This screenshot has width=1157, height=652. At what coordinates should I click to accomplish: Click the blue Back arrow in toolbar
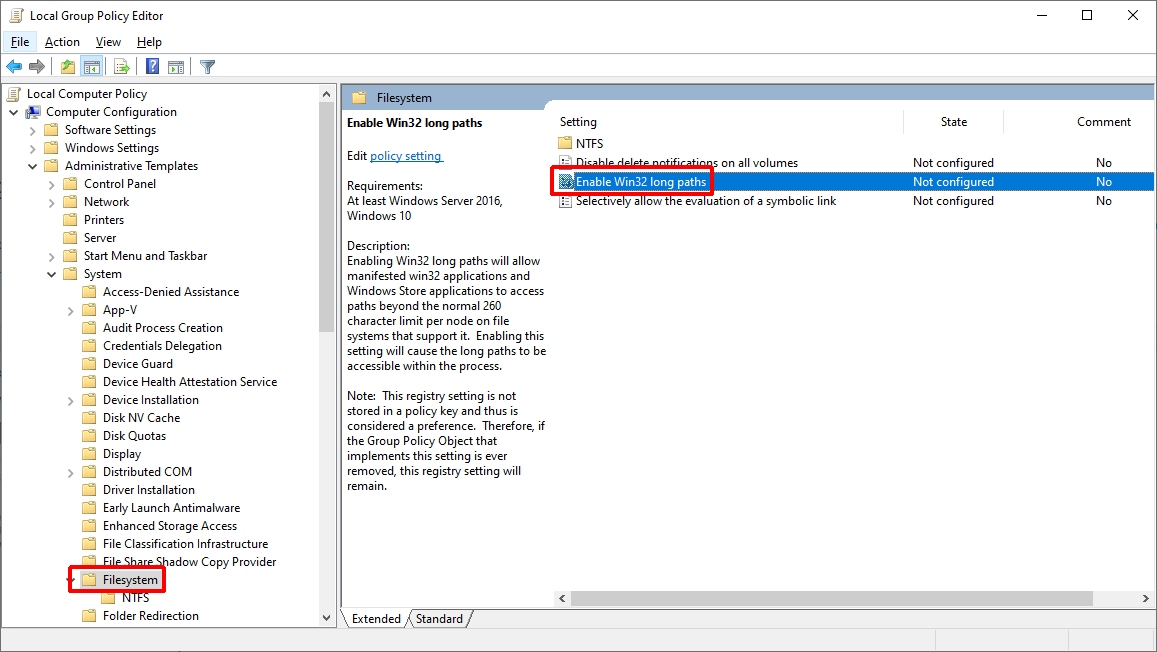click(14, 67)
